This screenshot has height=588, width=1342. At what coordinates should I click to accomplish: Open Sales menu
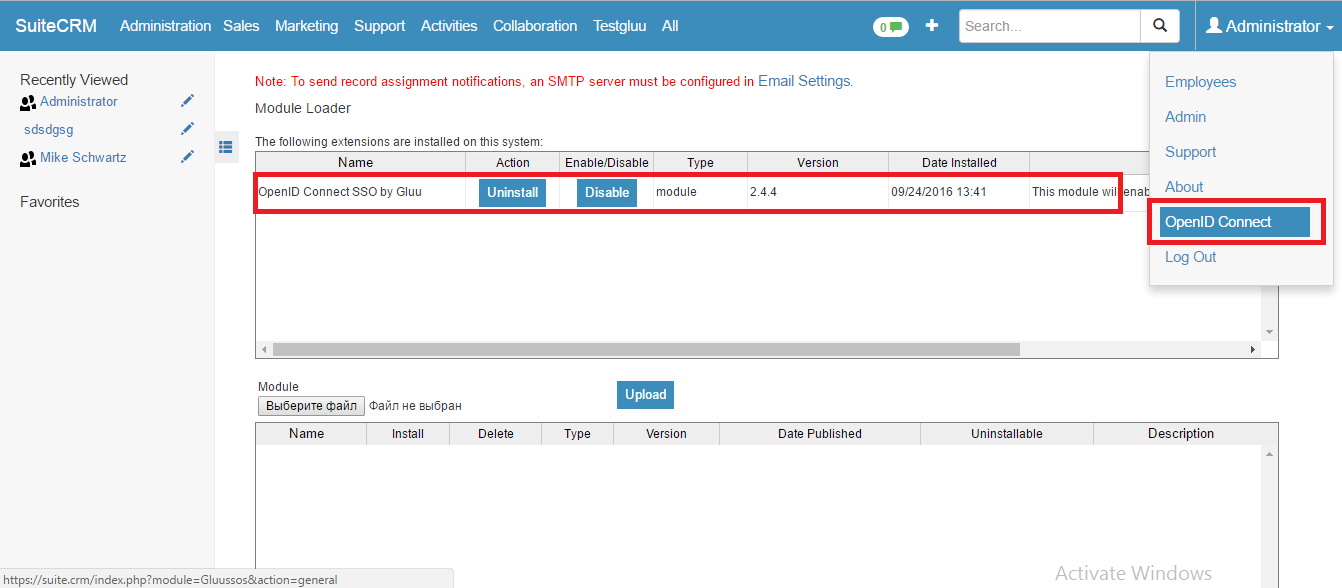coord(241,26)
